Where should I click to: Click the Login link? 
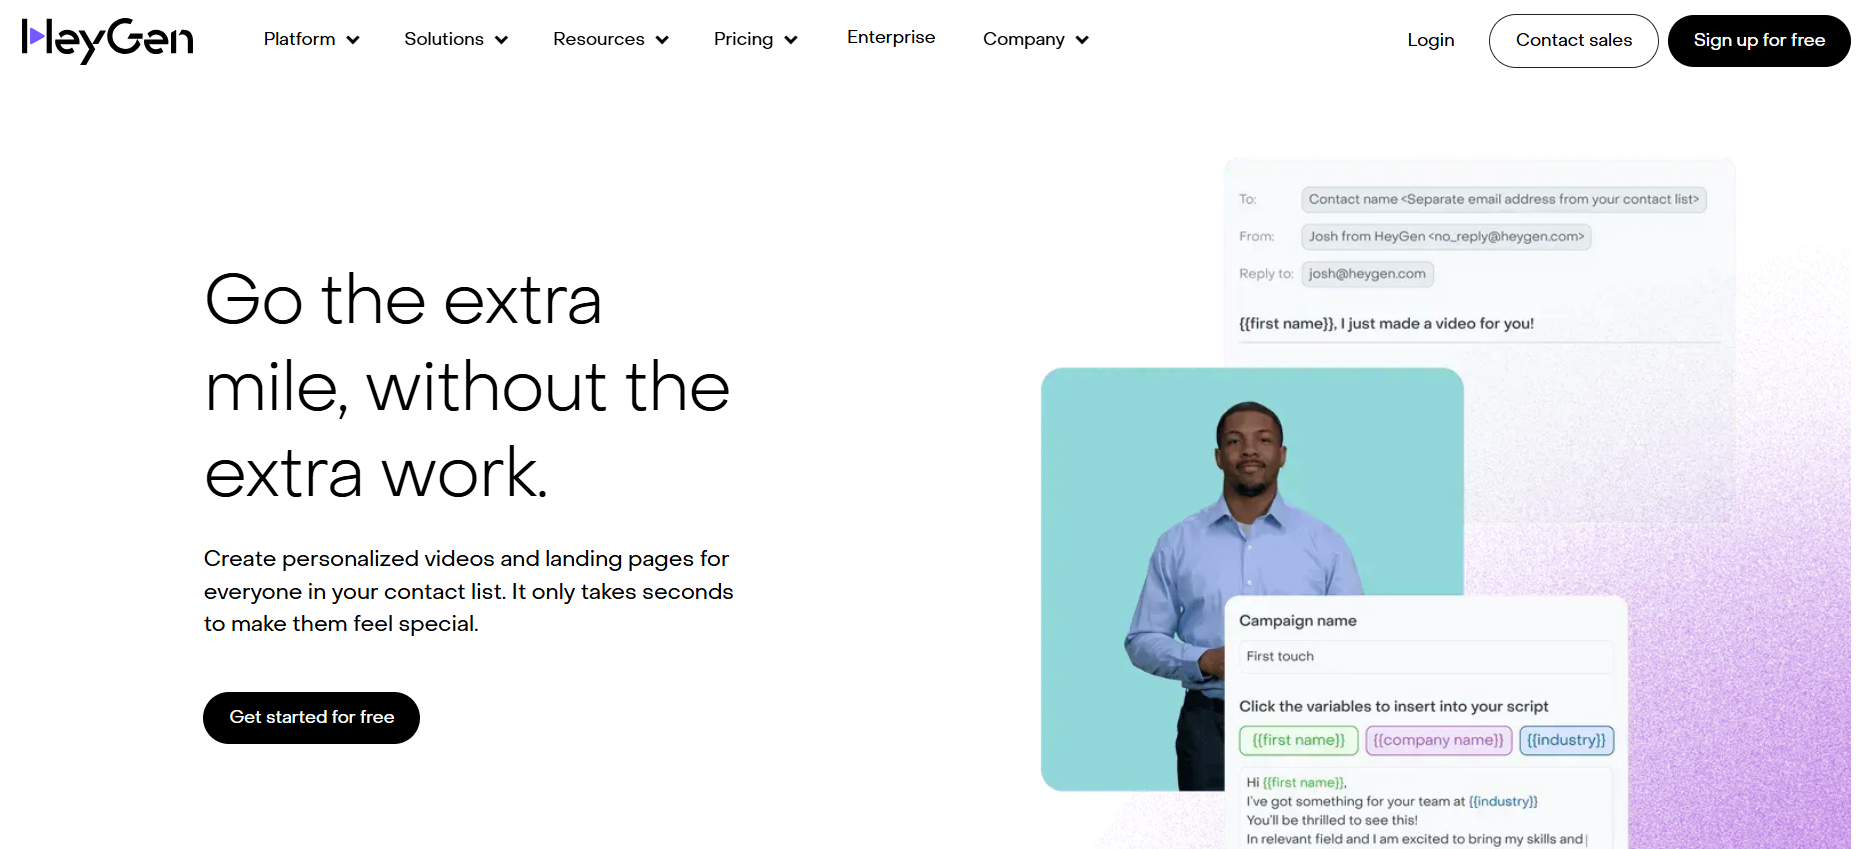click(x=1430, y=40)
